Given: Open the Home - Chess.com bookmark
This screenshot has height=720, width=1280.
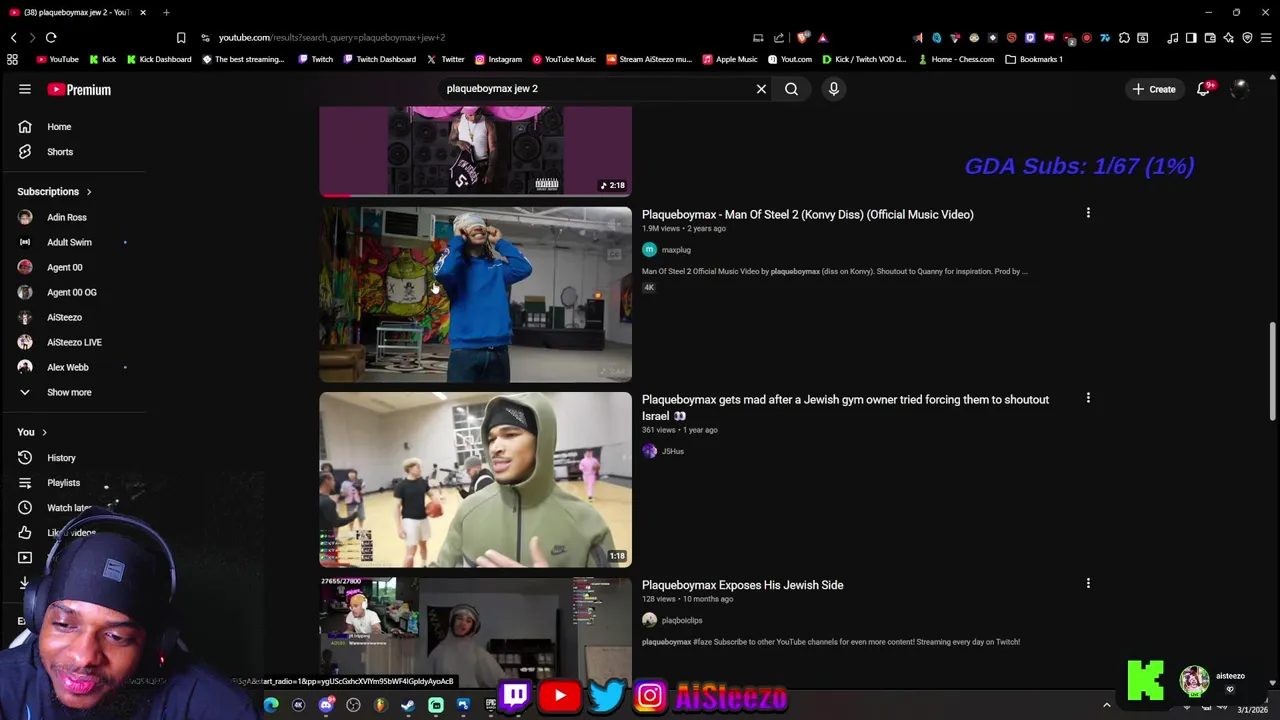Looking at the screenshot, I should (955, 59).
